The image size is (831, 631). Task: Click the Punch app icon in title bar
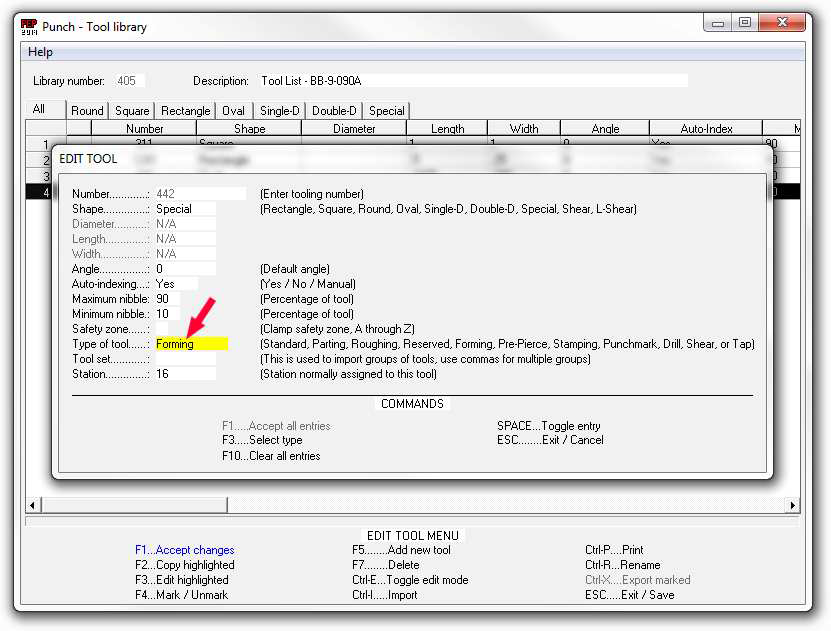(30, 27)
